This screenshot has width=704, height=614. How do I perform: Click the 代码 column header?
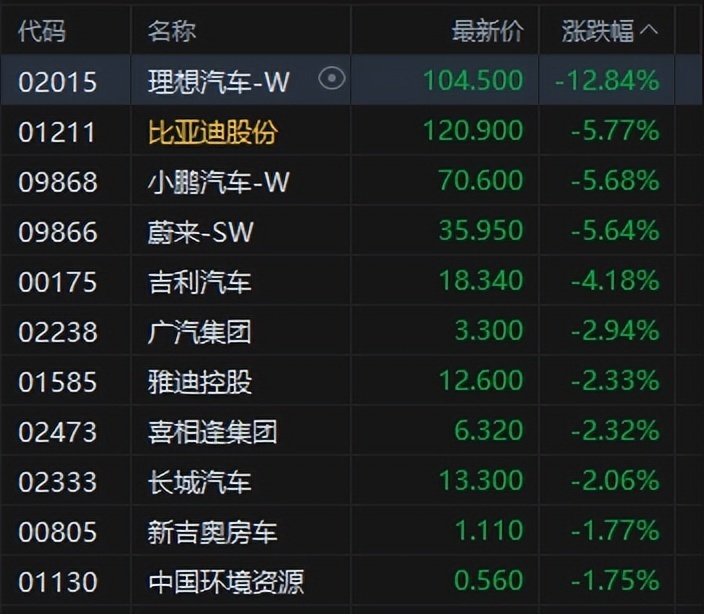42,31
